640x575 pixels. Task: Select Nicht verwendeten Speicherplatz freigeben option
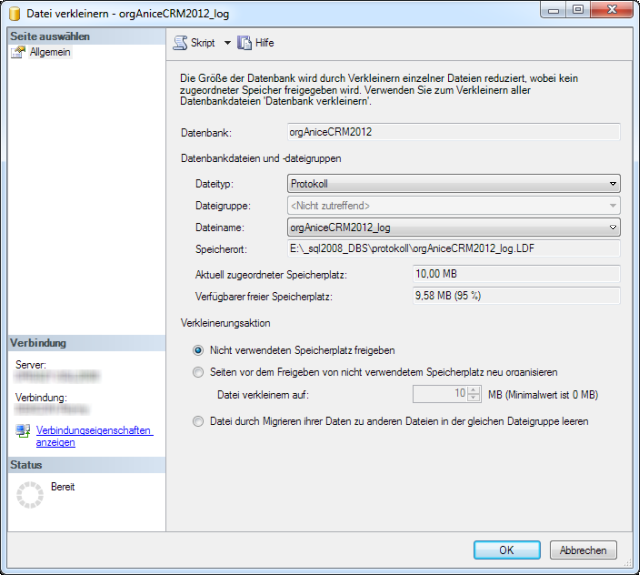click(x=294, y=350)
